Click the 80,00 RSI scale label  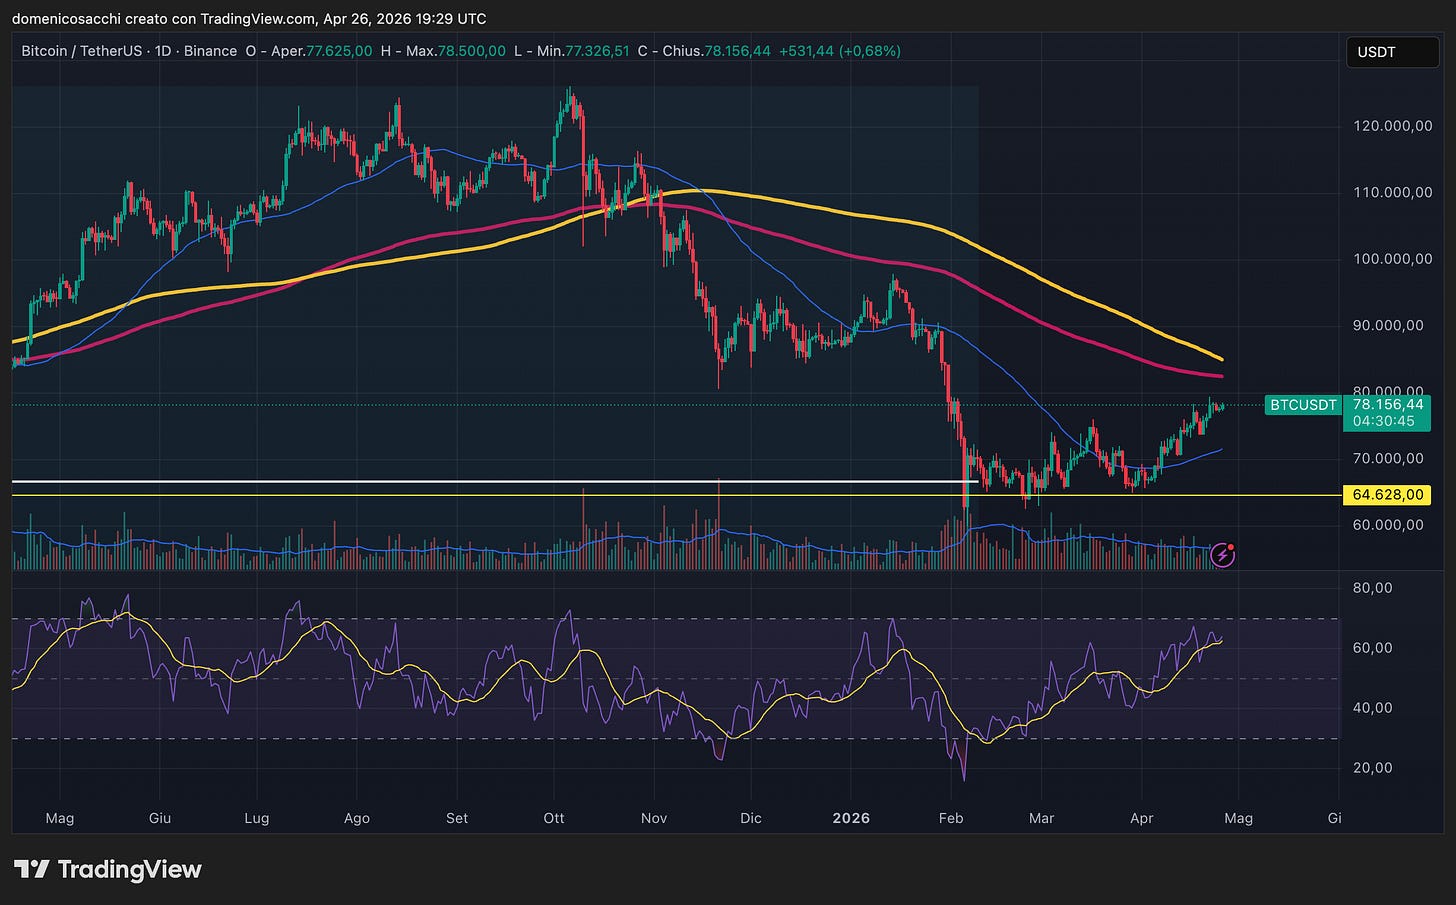[1372, 588]
